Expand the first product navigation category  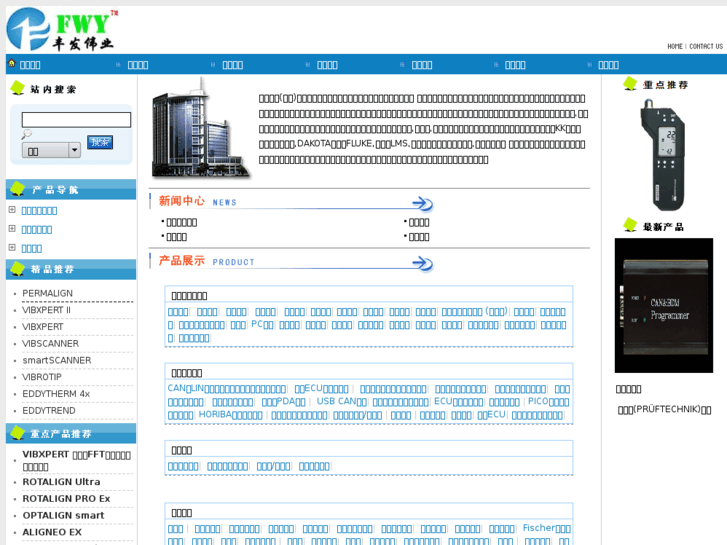(12, 210)
